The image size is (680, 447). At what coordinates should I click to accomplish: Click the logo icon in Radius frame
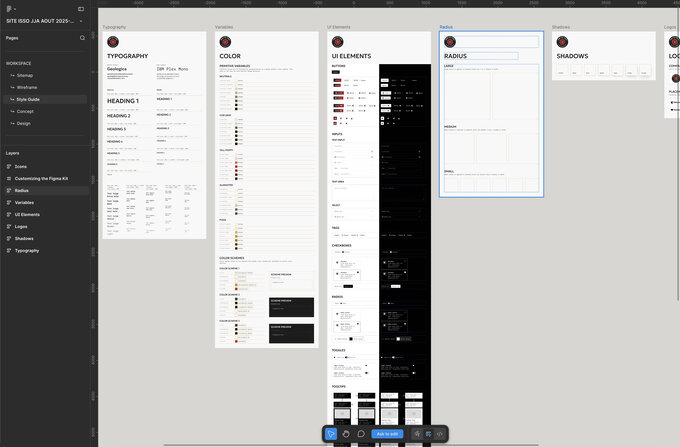(450, 42)
